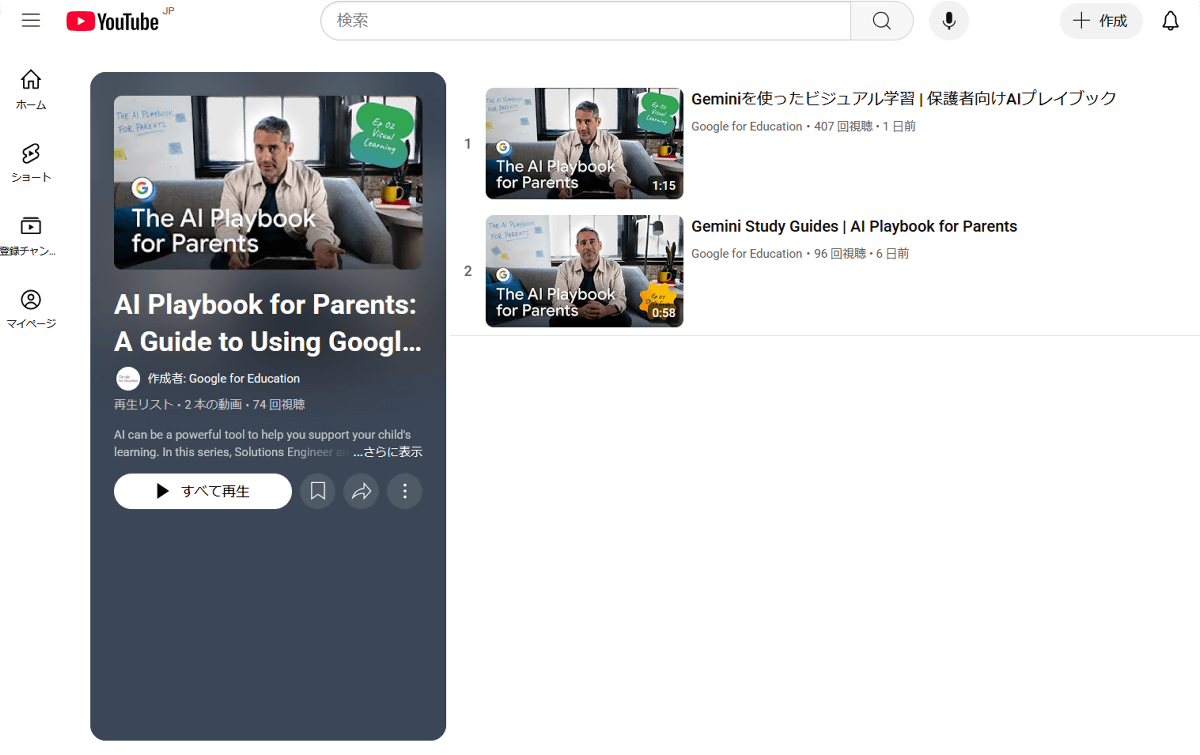This screenshot has height=755, width=1200.
Task: Open ショート in sidebar
Action: tap(31, 162)
